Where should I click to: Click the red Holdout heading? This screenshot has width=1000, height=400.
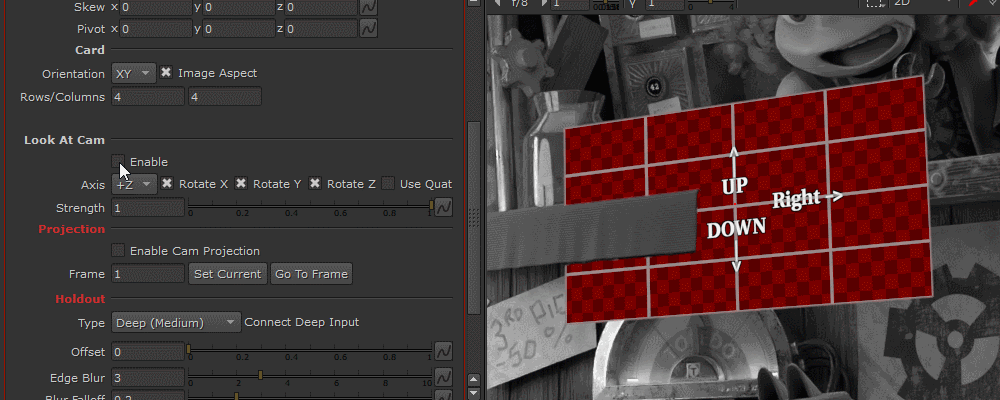tap(80, 298)
